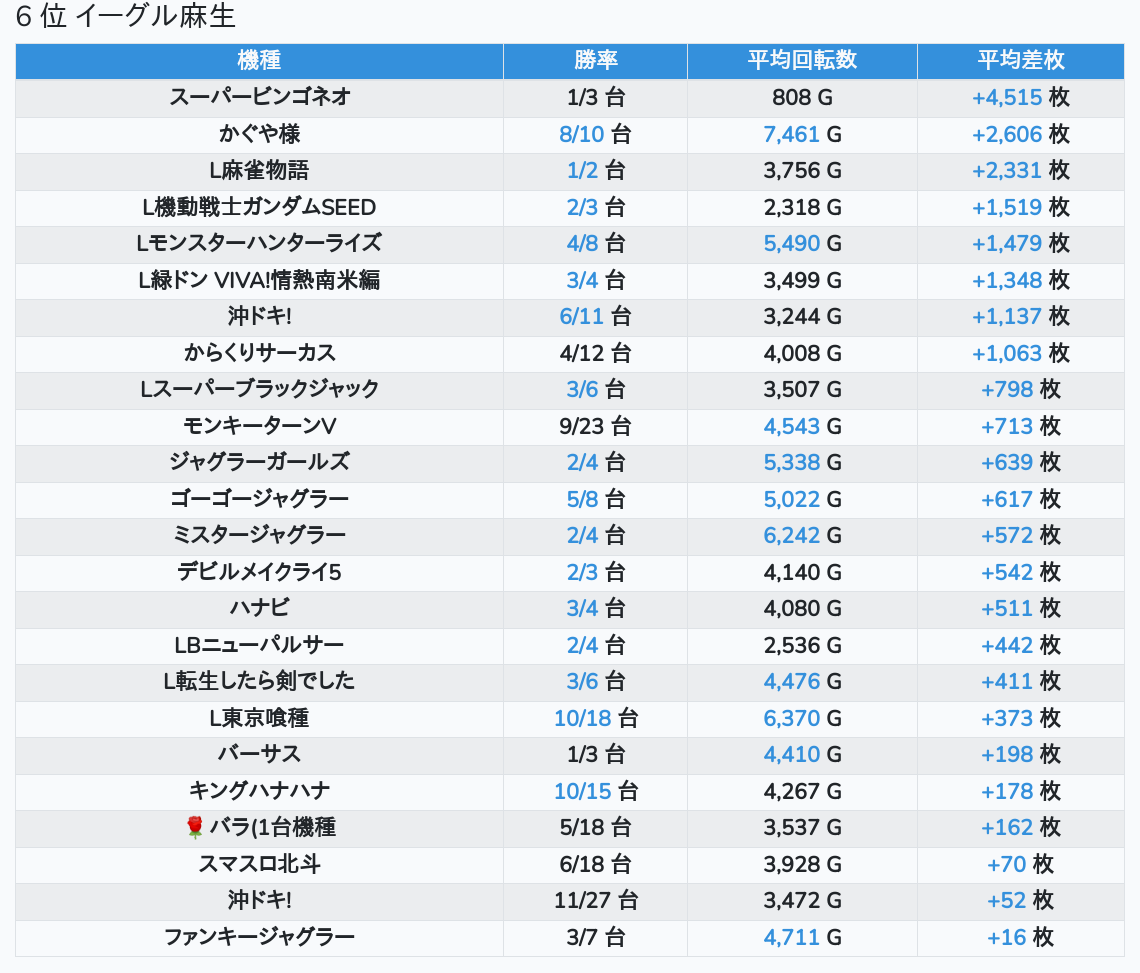Click the バーサス machine name
Viewport: 1140px width, 973px height.
[260, 755]
